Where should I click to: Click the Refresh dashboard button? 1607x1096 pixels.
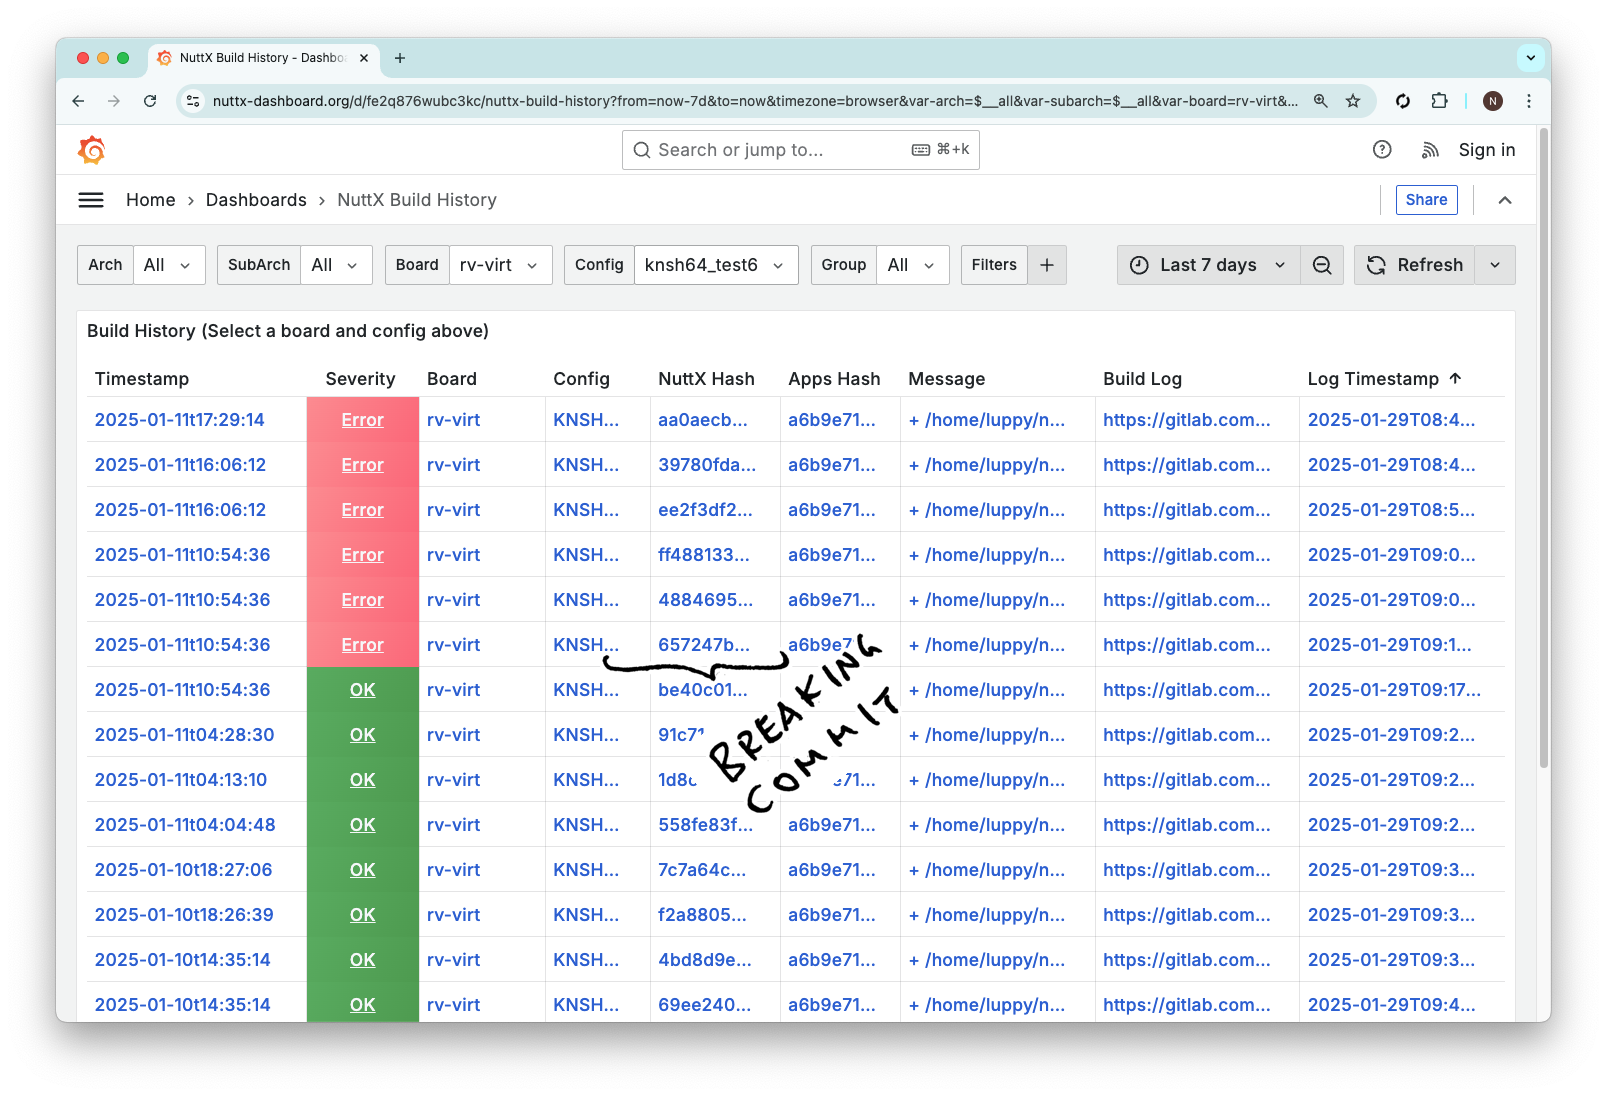(x=1414, y=265)
